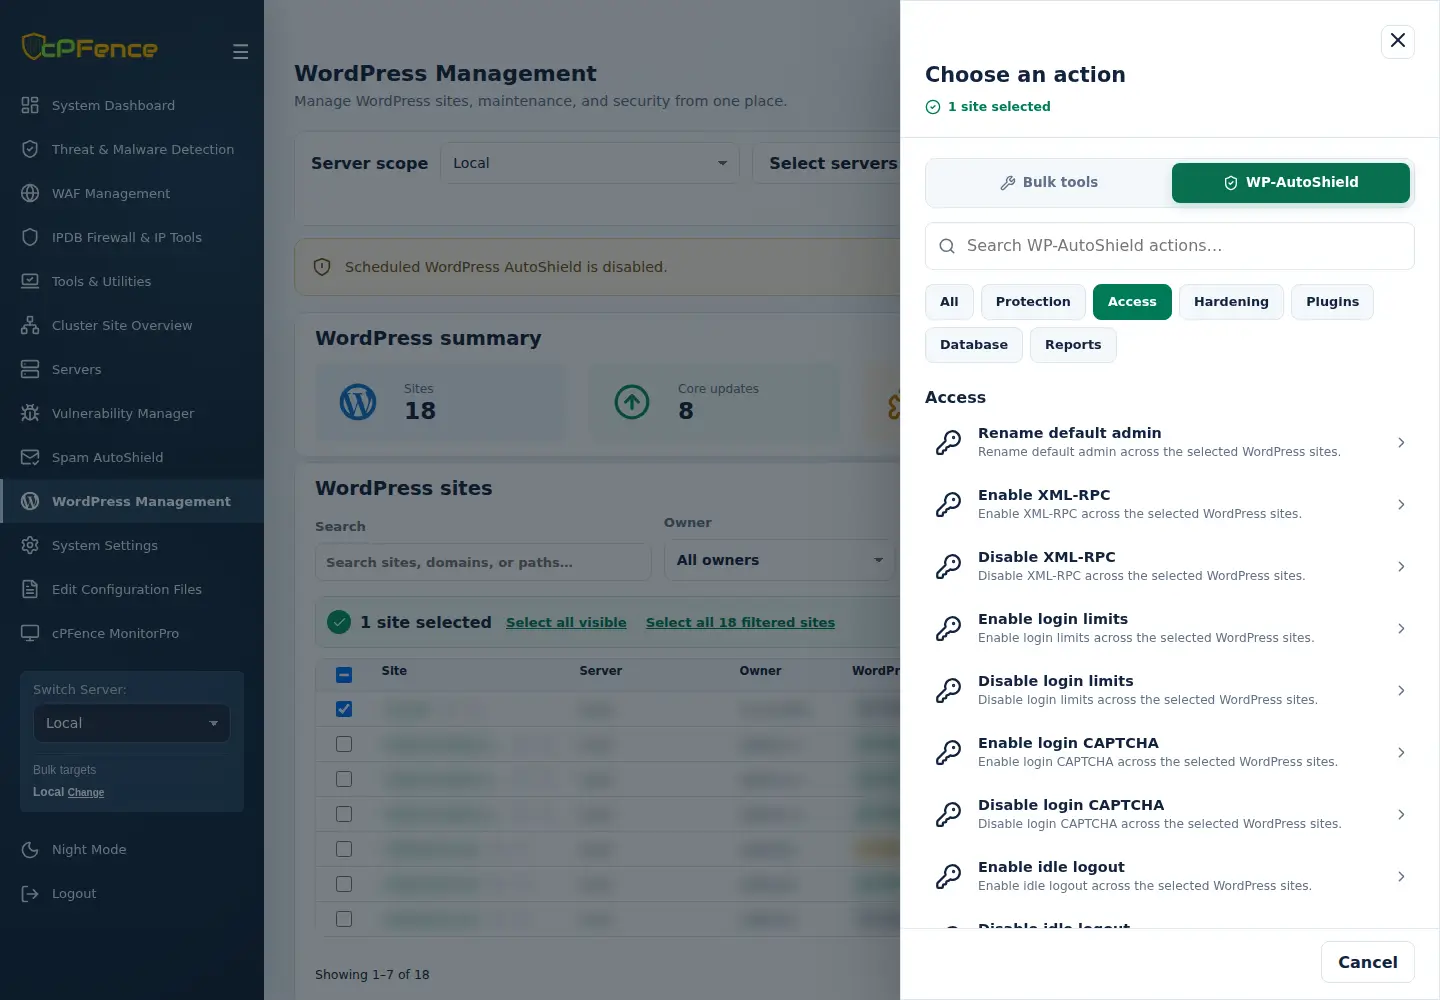
Task: Click the Edit Configuration Files document icon
Action: [x=30, y=589]
